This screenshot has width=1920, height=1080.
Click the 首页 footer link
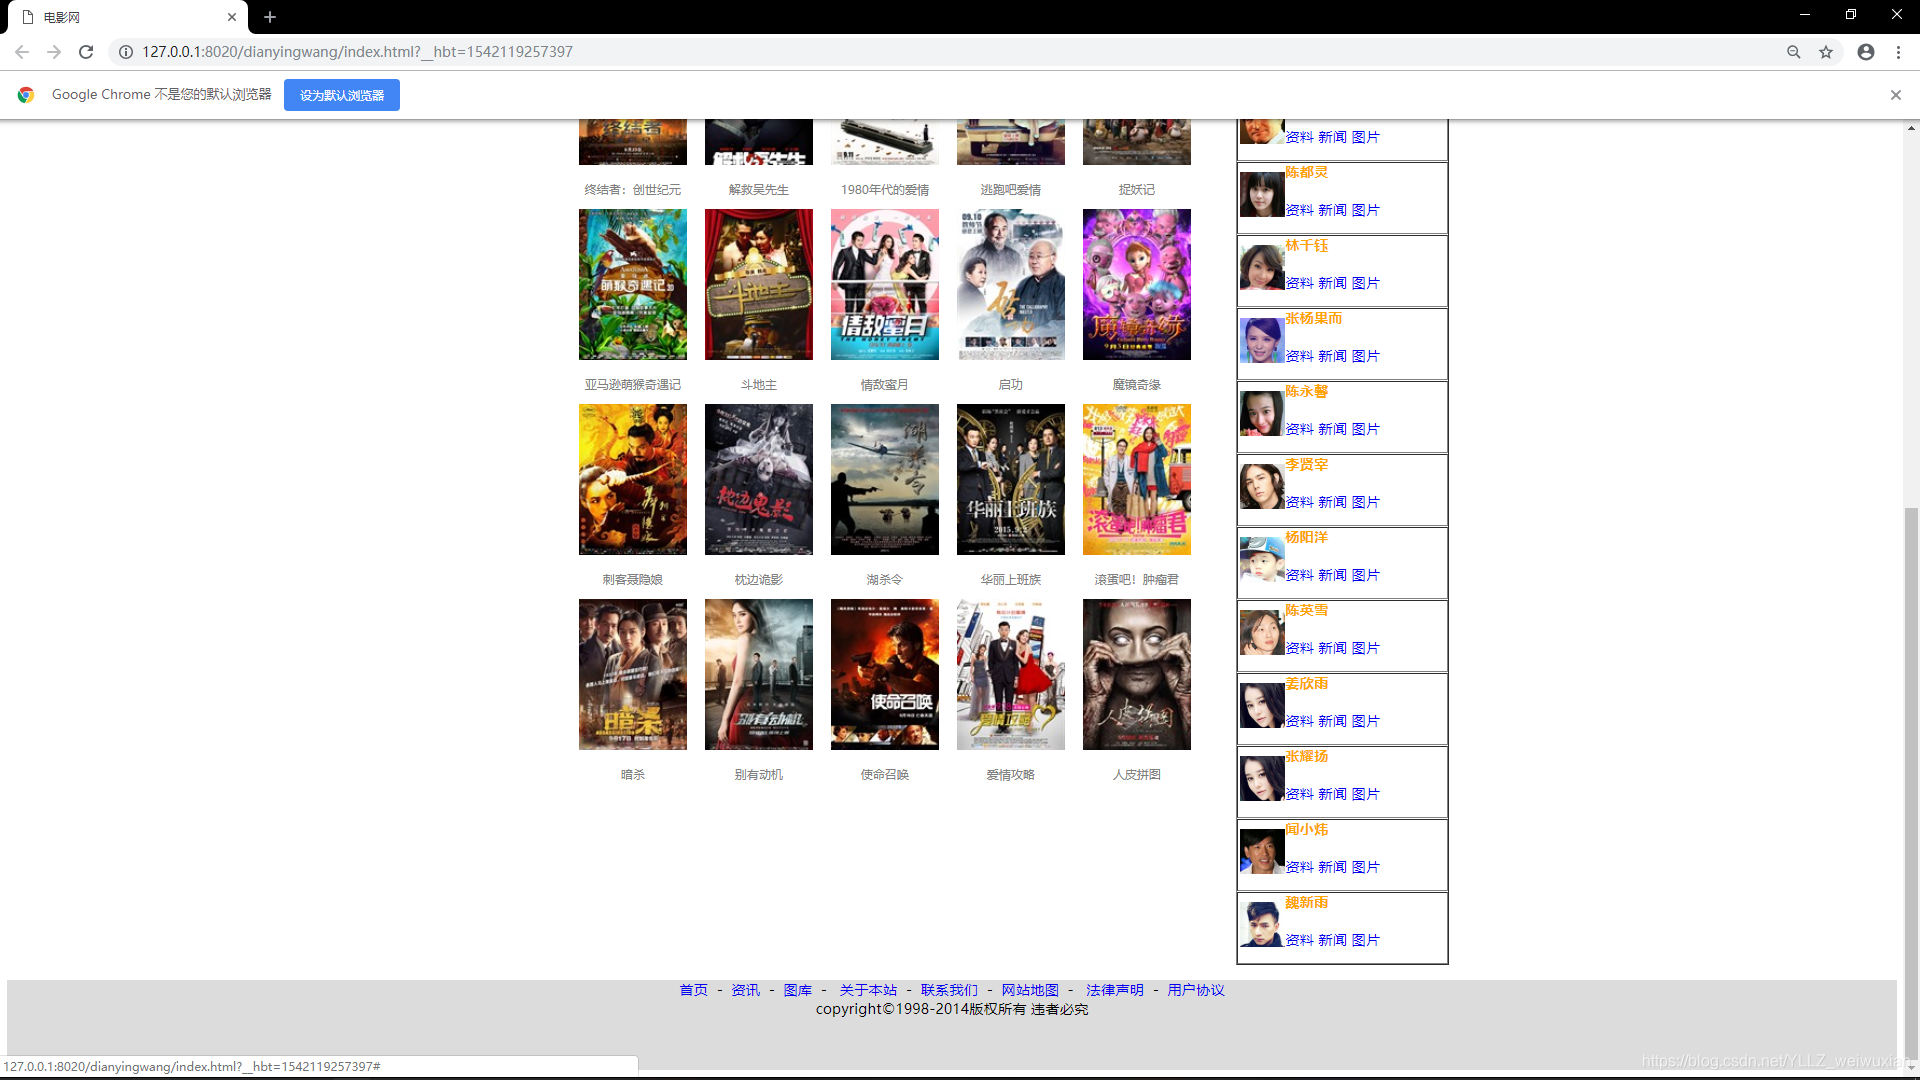tap(693, 990)
